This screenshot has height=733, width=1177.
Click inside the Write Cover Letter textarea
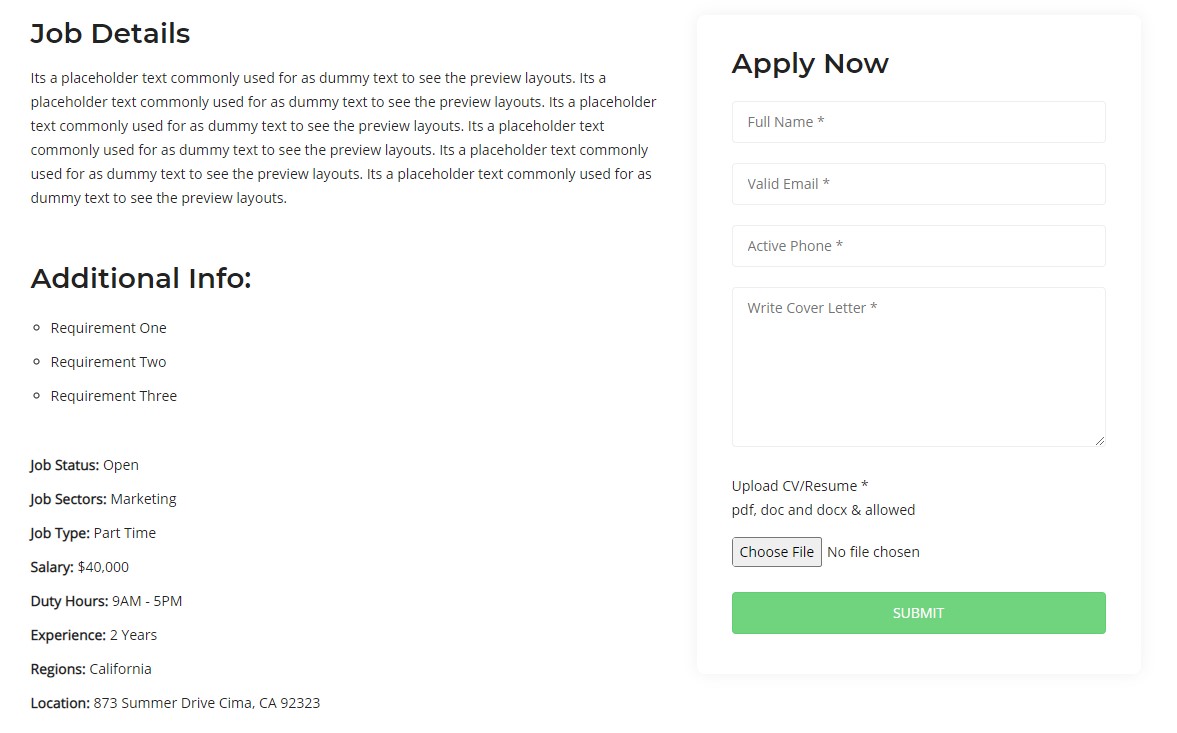point(918,366)
